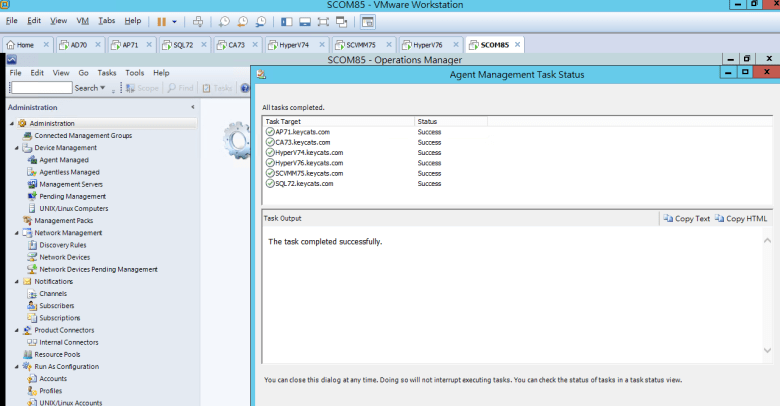Screen dimensions: 780x406
Task: Click the Operations Manager help icon
Action: 244,88
